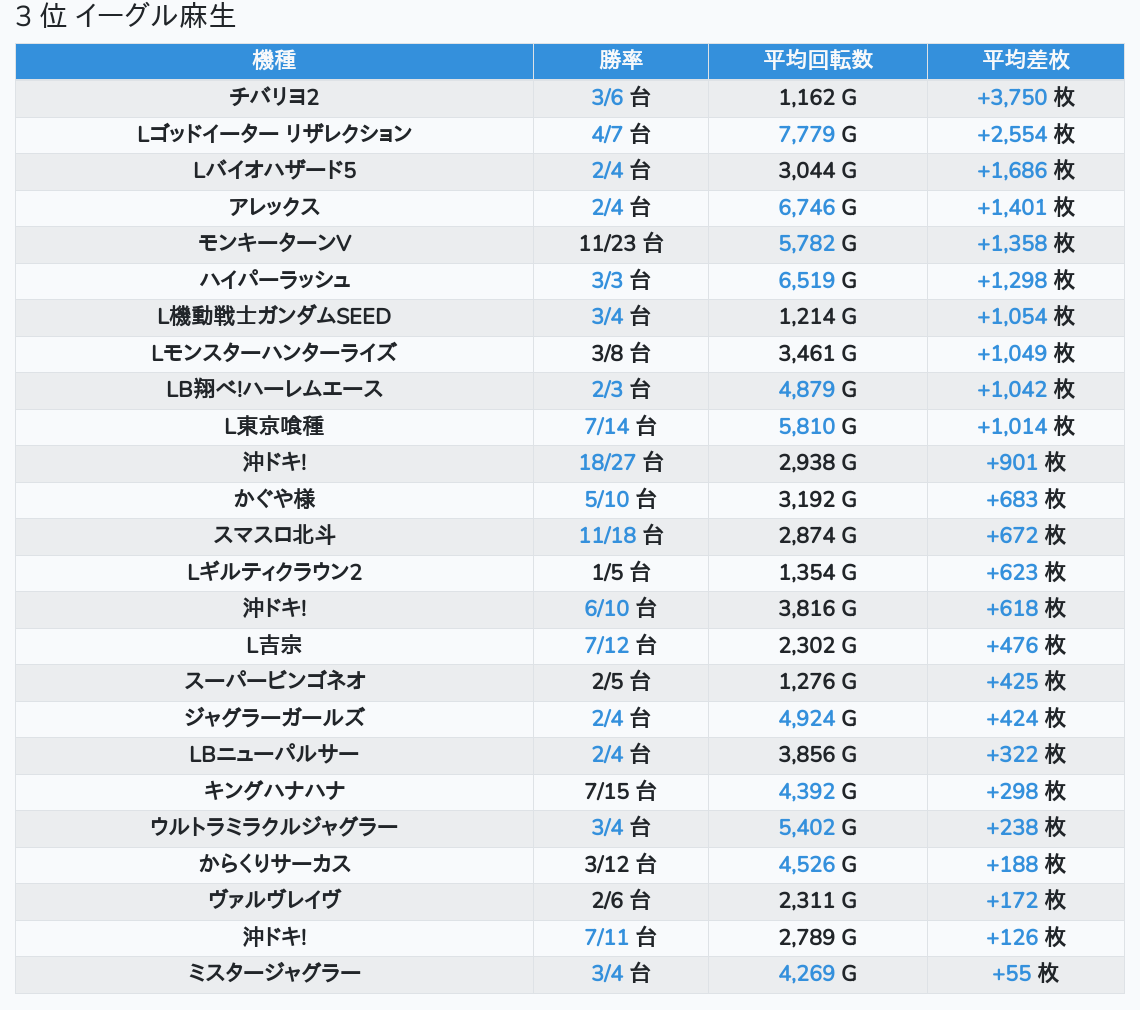Click the 3/12 台 win rate
The width and height of the screenshot is (1140, 1010).
[621, 864]
